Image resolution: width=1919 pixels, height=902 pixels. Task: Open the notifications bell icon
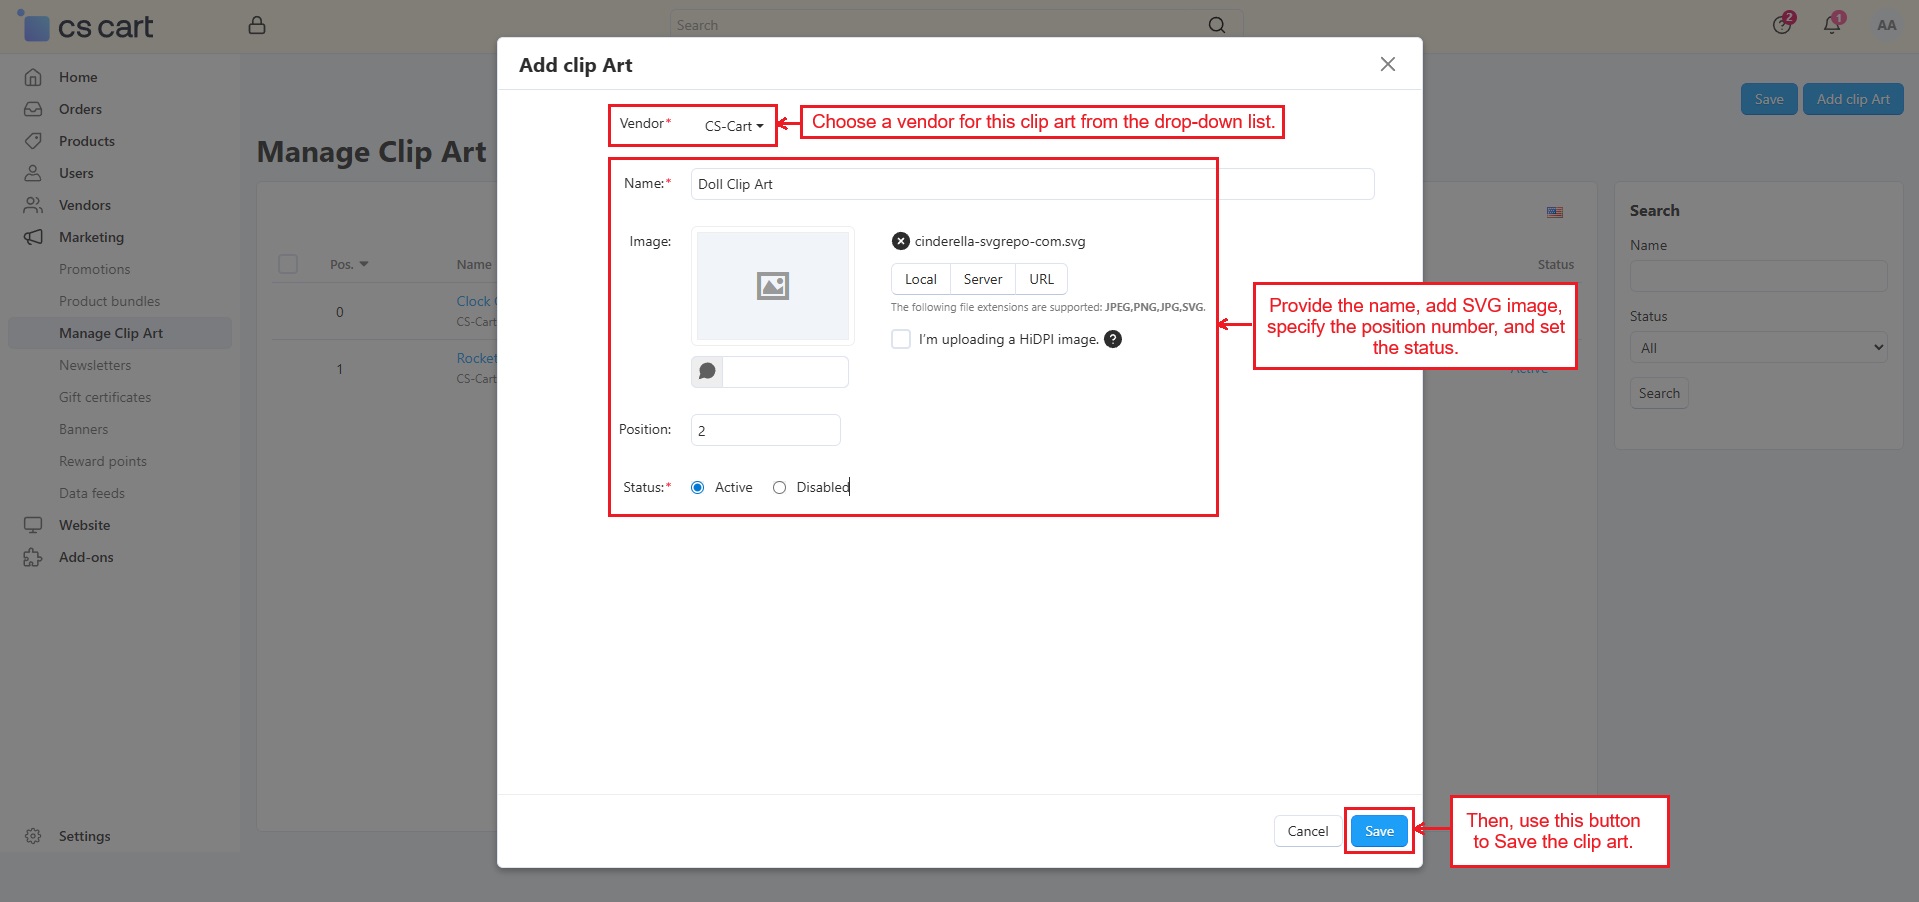tap(1831, 25)
